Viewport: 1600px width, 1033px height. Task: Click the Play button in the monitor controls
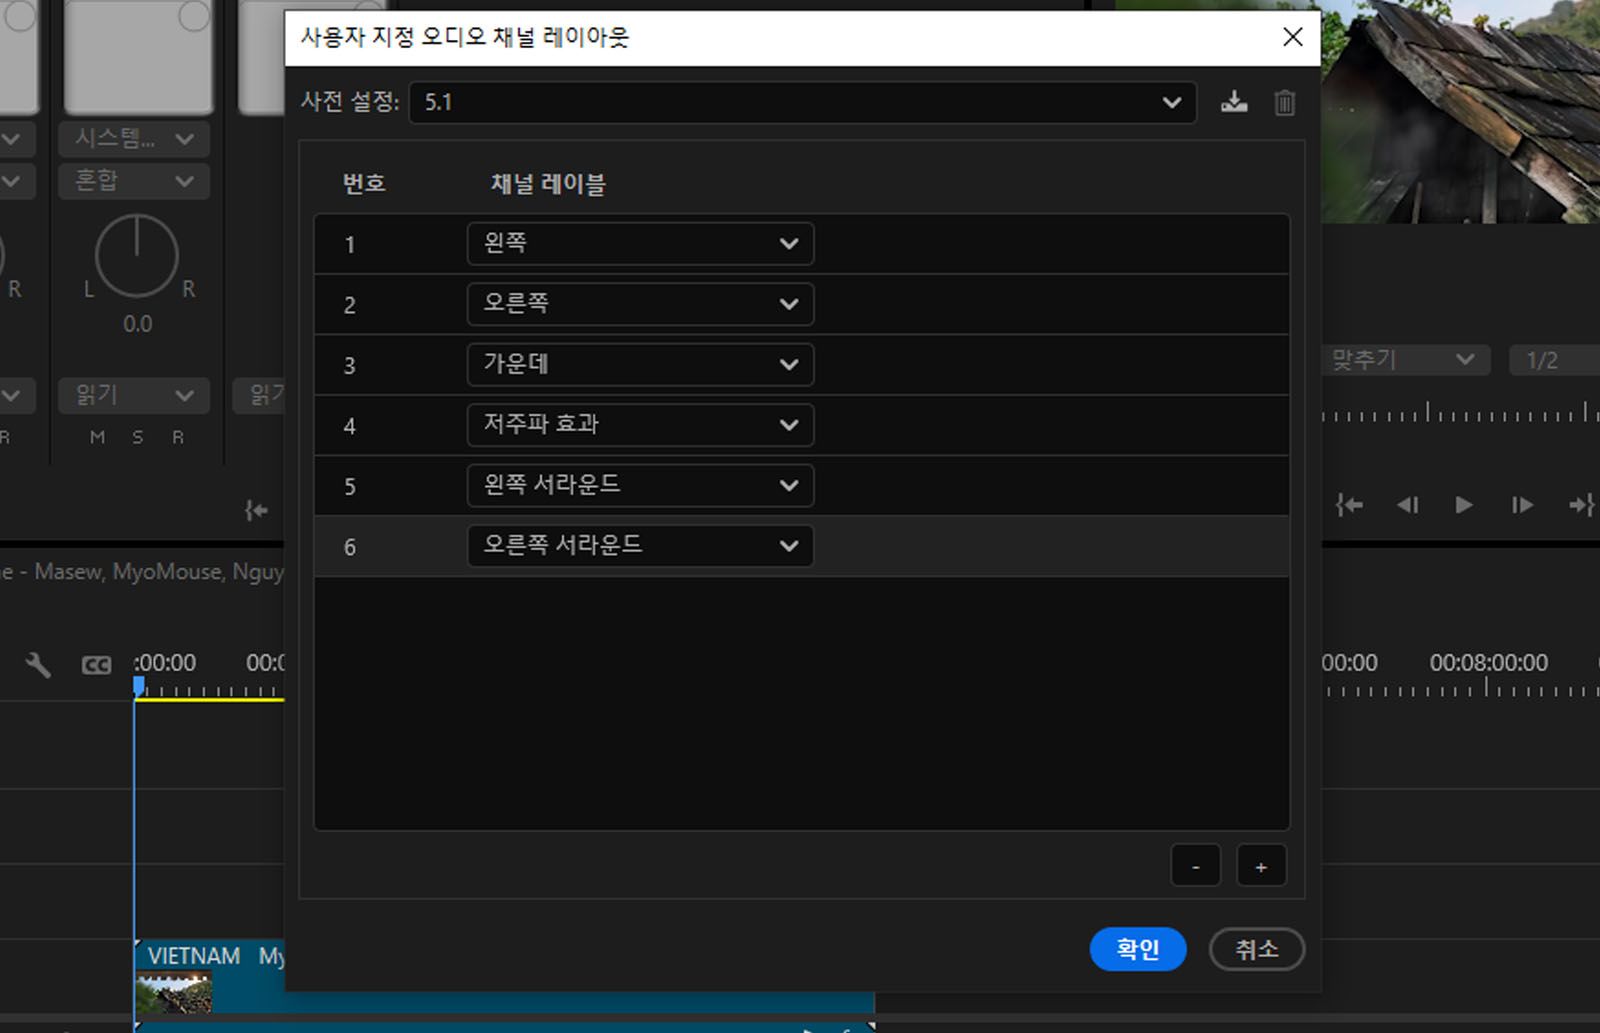pos(1463,505)
